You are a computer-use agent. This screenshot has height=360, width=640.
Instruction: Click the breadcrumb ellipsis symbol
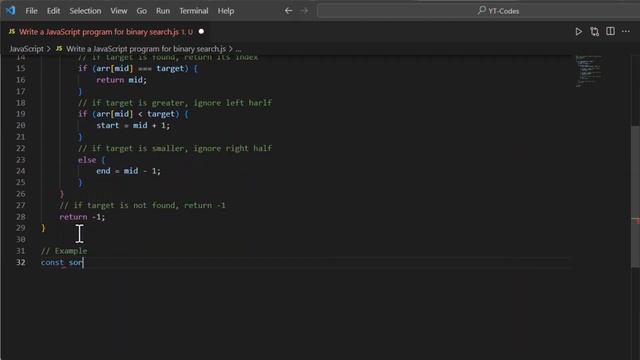click(x=238, y=49)
